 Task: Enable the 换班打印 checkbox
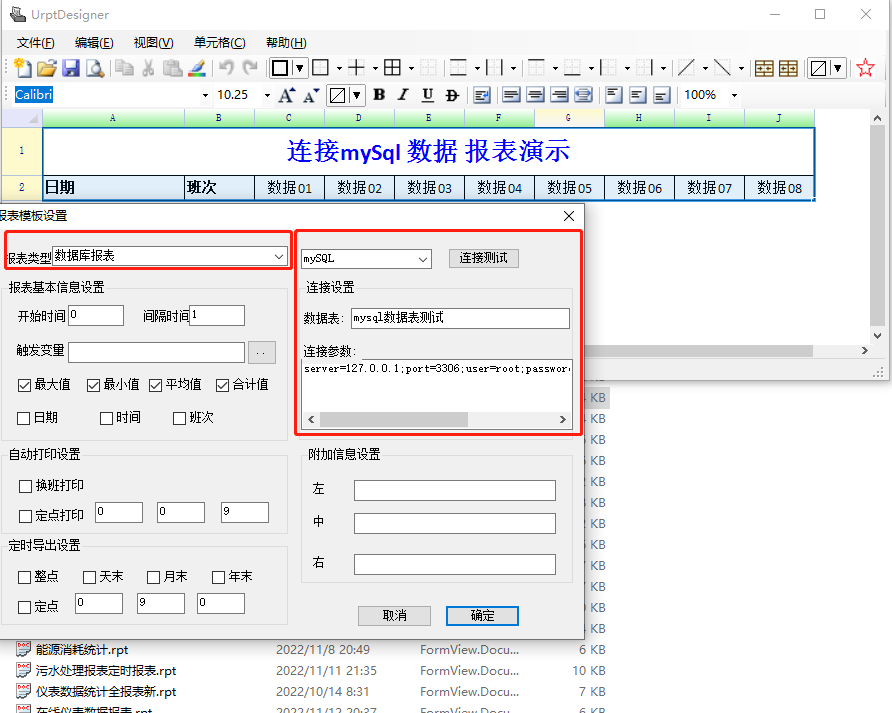coord(26,486)
